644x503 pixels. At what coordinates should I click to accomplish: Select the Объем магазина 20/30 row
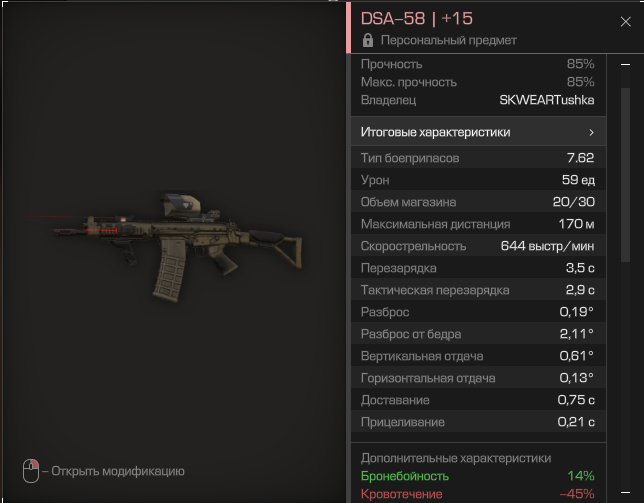point(478,202)
